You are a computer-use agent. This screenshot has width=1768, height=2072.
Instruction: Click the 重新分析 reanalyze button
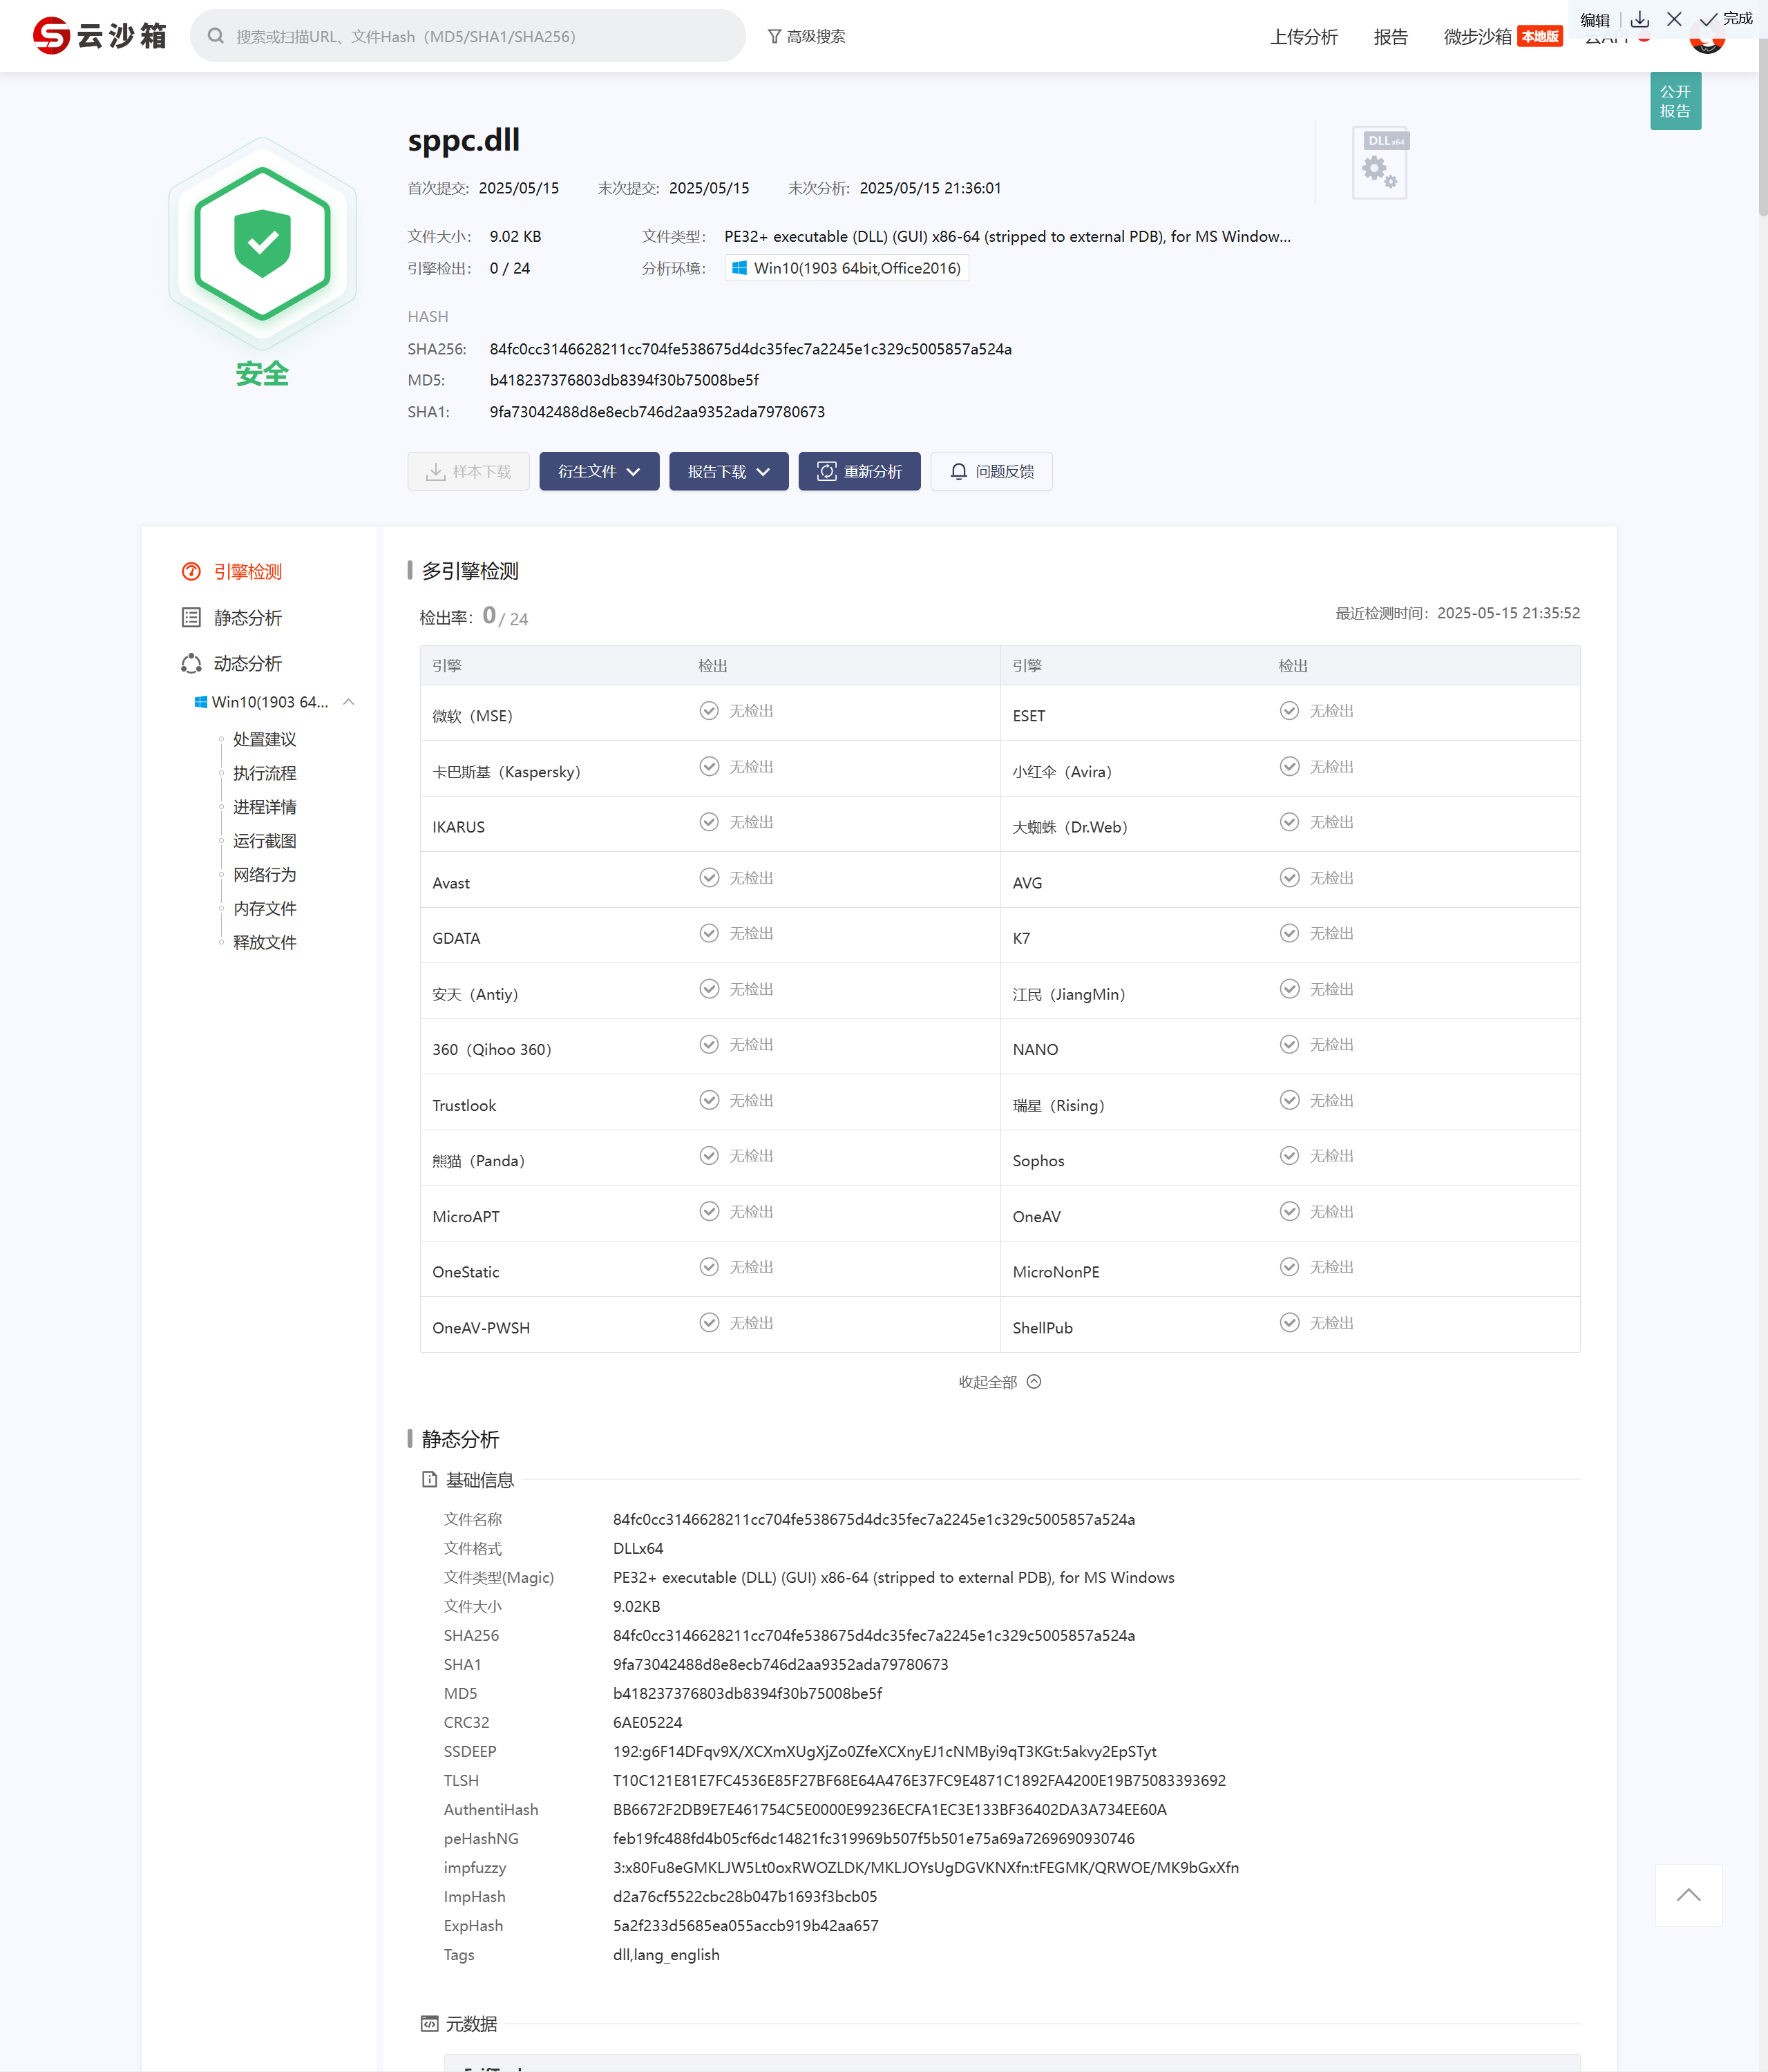click(x=859, y=471)
